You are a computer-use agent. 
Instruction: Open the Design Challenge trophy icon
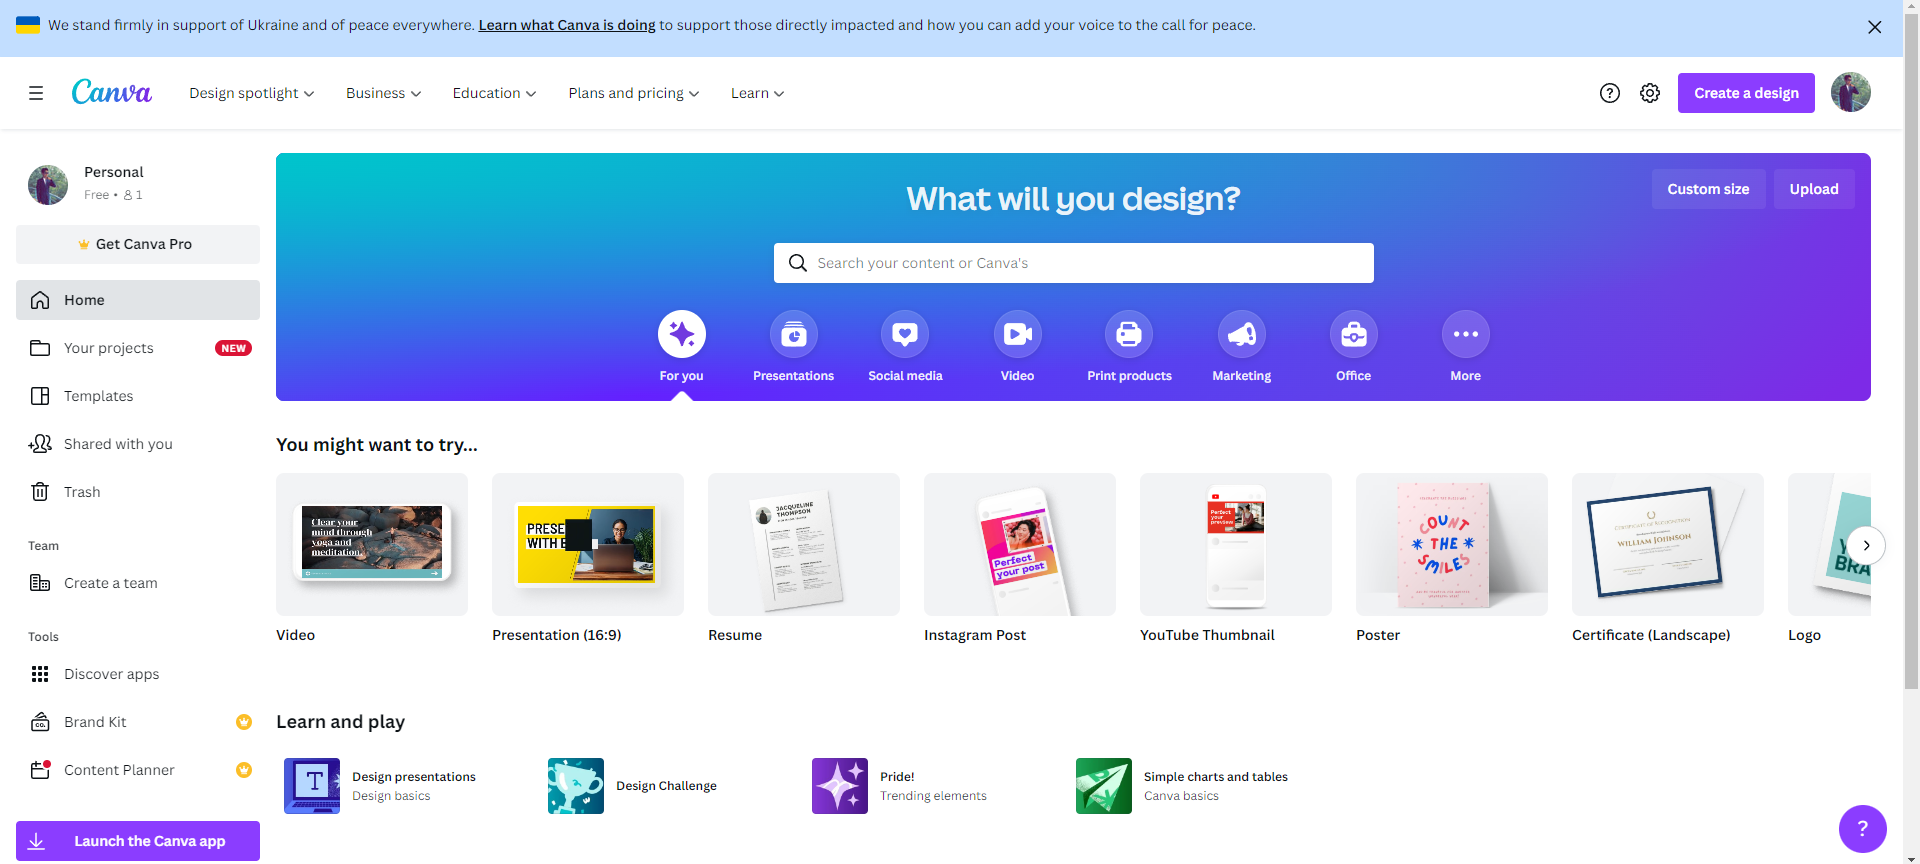click(x=576, y=786)
